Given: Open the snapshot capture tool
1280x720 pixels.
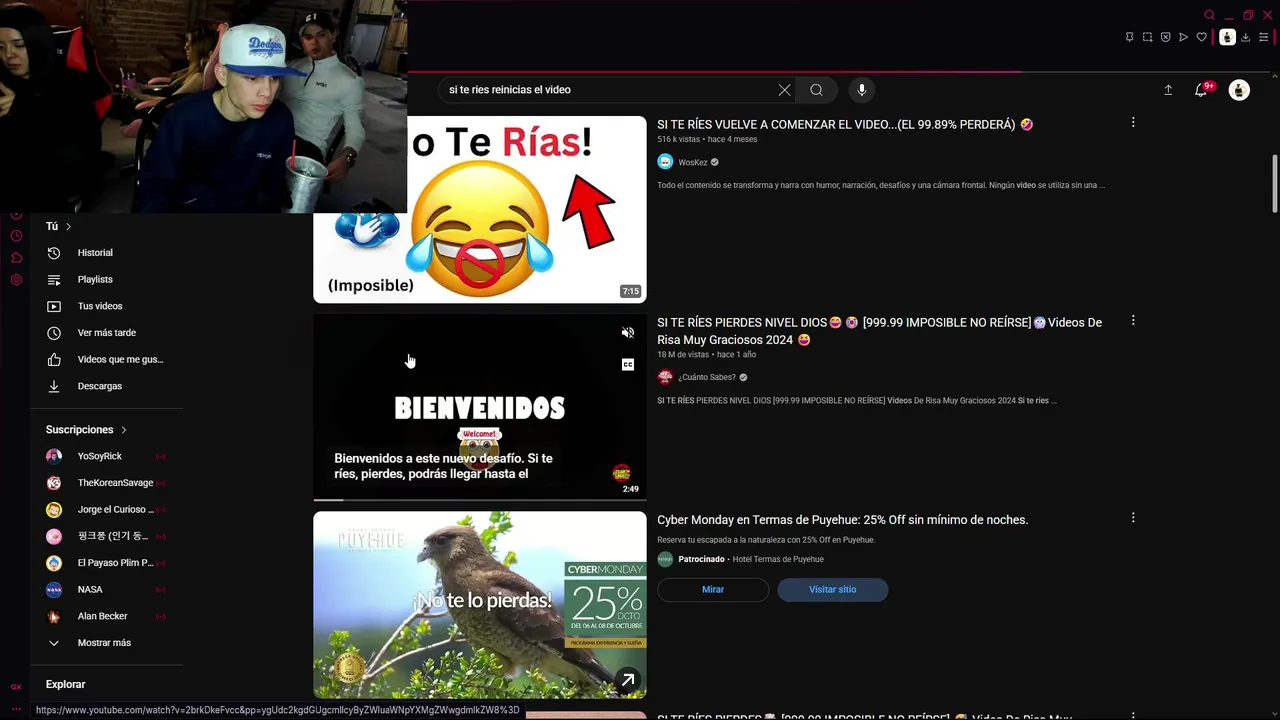Looking at the screenshot, I should pyautogui.click(x=1148, y=37).
